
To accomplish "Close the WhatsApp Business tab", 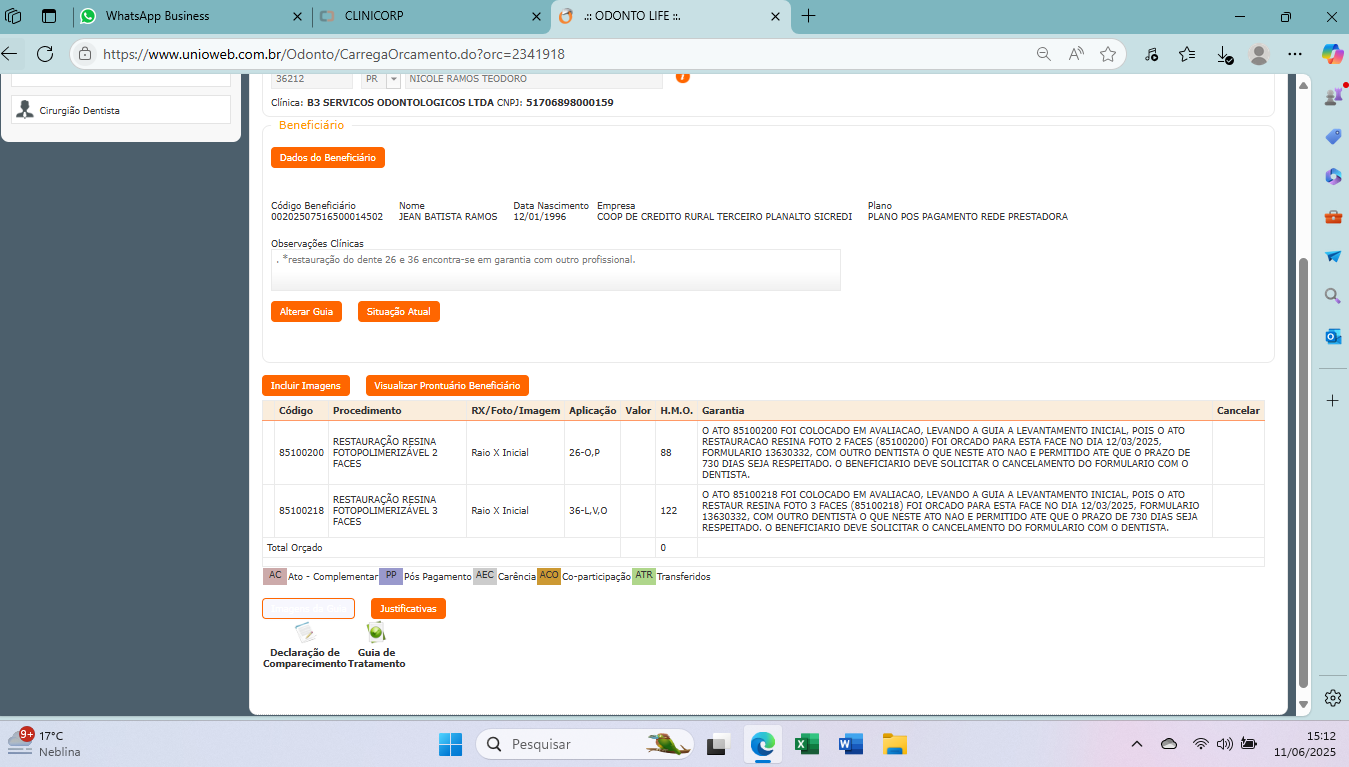I will click(296, 16).
